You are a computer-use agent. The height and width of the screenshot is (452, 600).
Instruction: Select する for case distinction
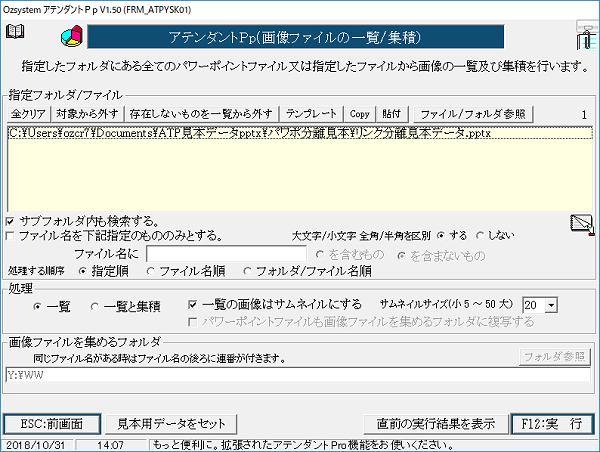pyautogui.click(x=441, y=235)
